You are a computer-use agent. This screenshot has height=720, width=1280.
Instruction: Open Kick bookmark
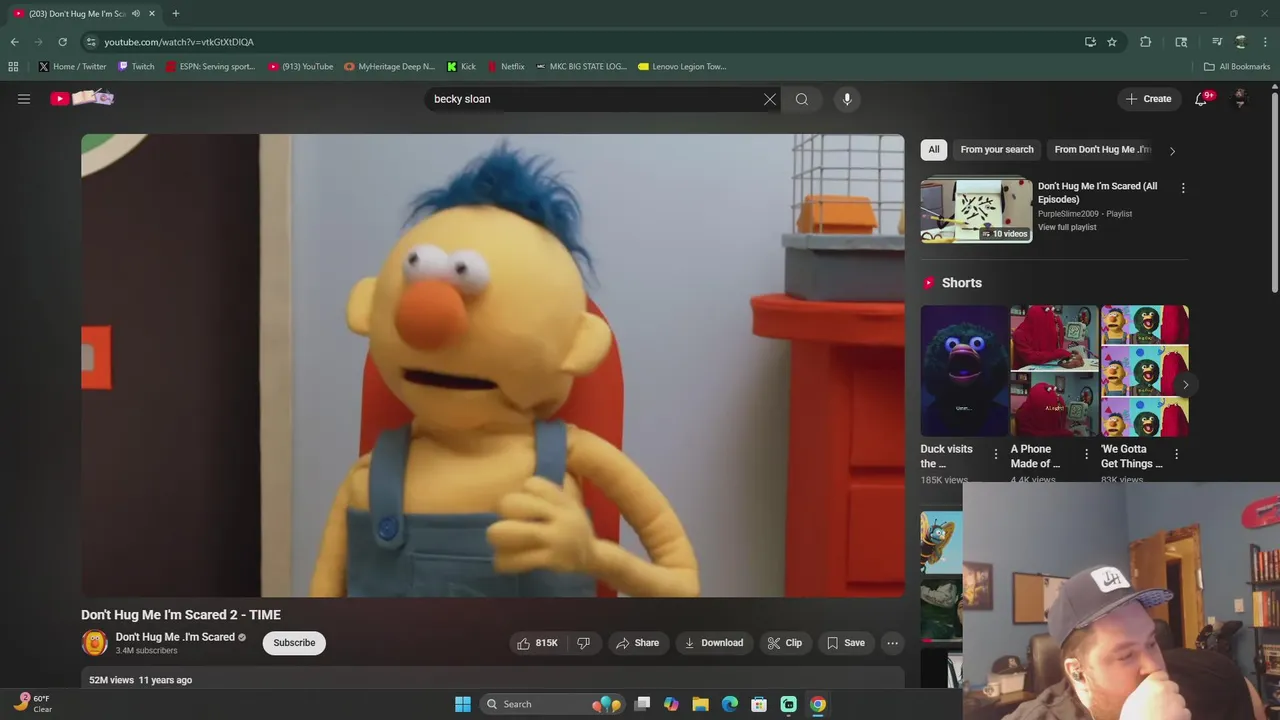coord(461,67)
